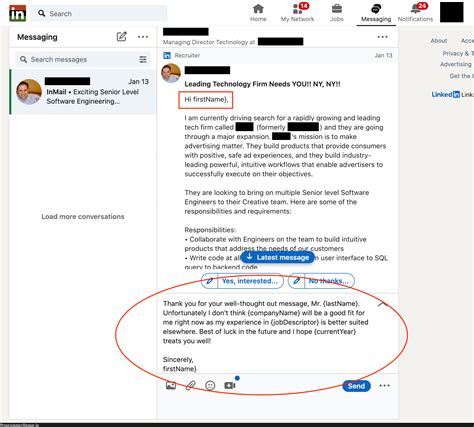Go to the Home tab
The height and width of the screenshot is (427, 474).
click(258, 13)
